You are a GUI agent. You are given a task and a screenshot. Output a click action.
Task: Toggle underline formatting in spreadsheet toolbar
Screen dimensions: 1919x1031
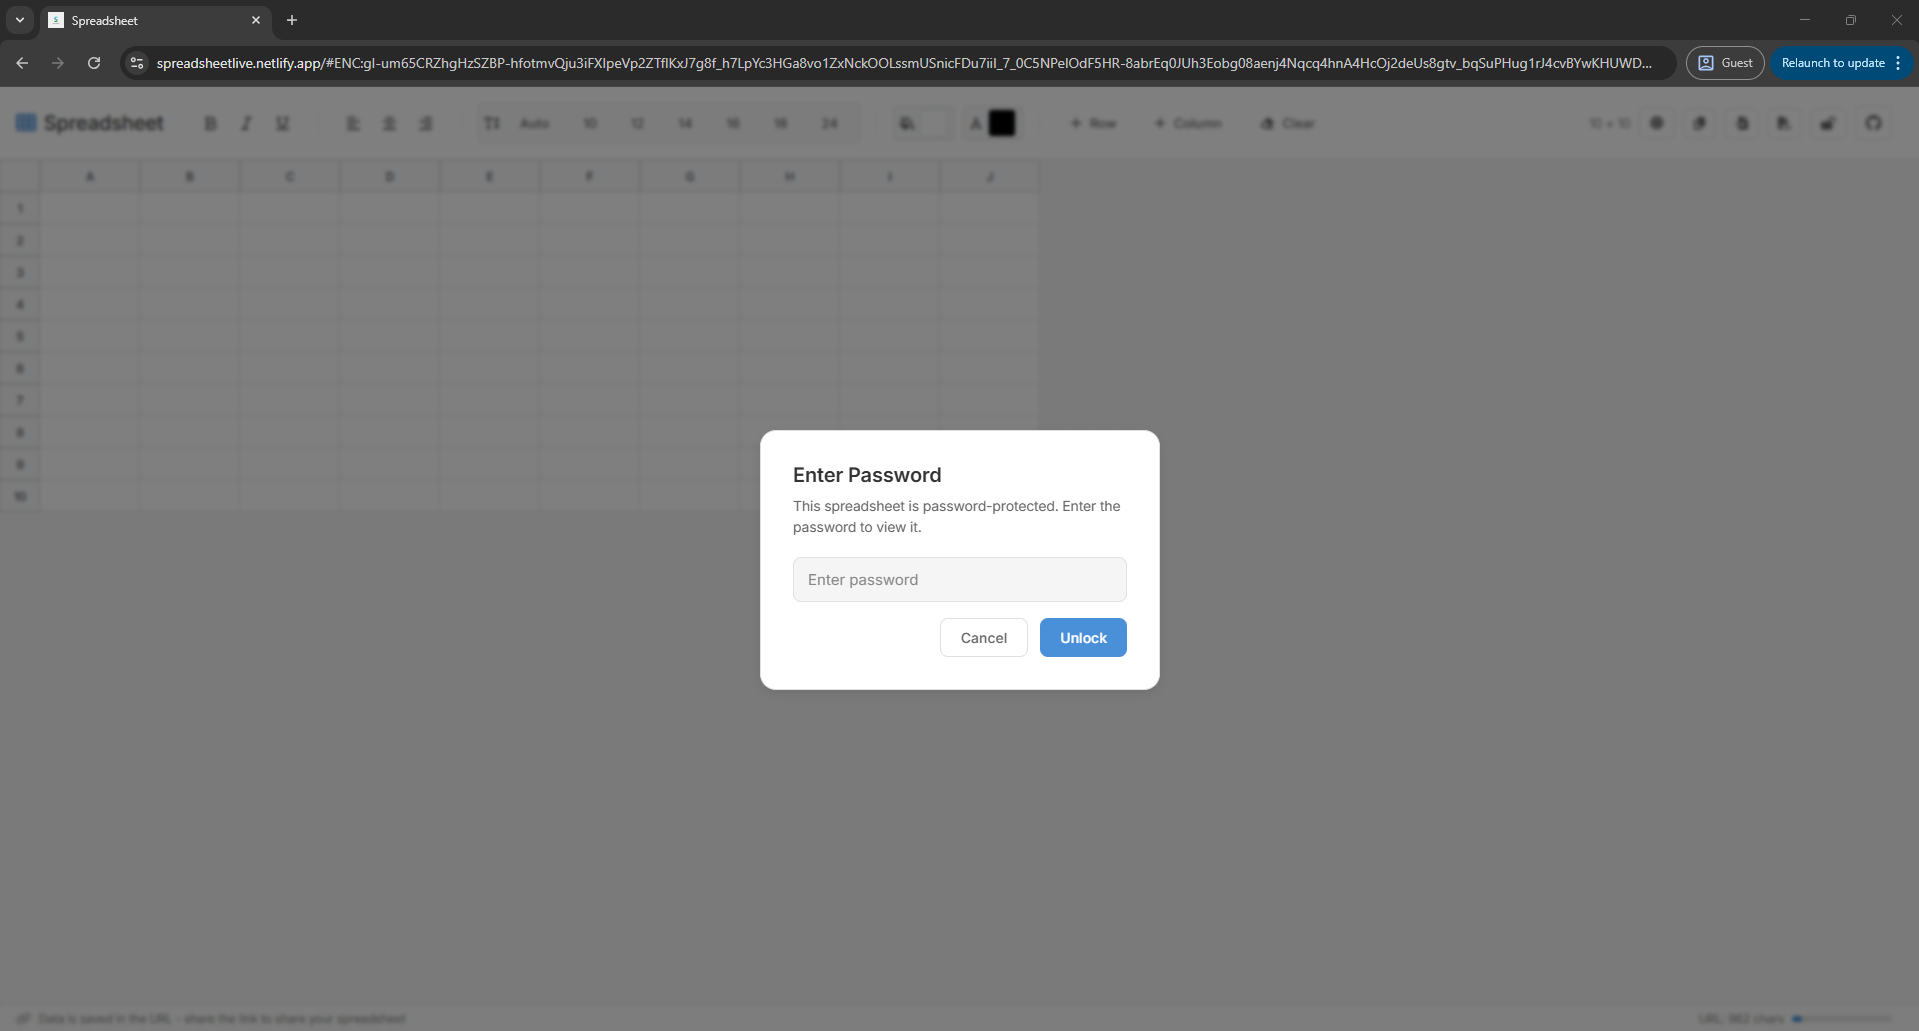pyautogui.click(x=282, y=123)
